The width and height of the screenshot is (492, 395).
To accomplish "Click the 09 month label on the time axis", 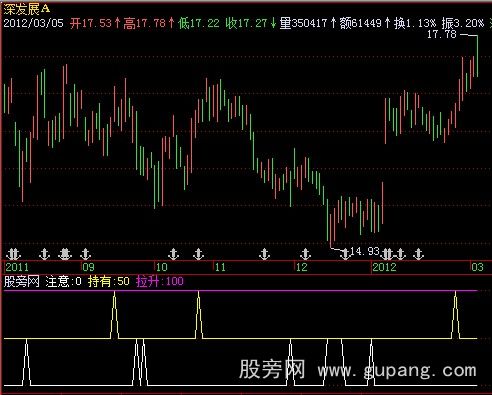I will point(89,267).
